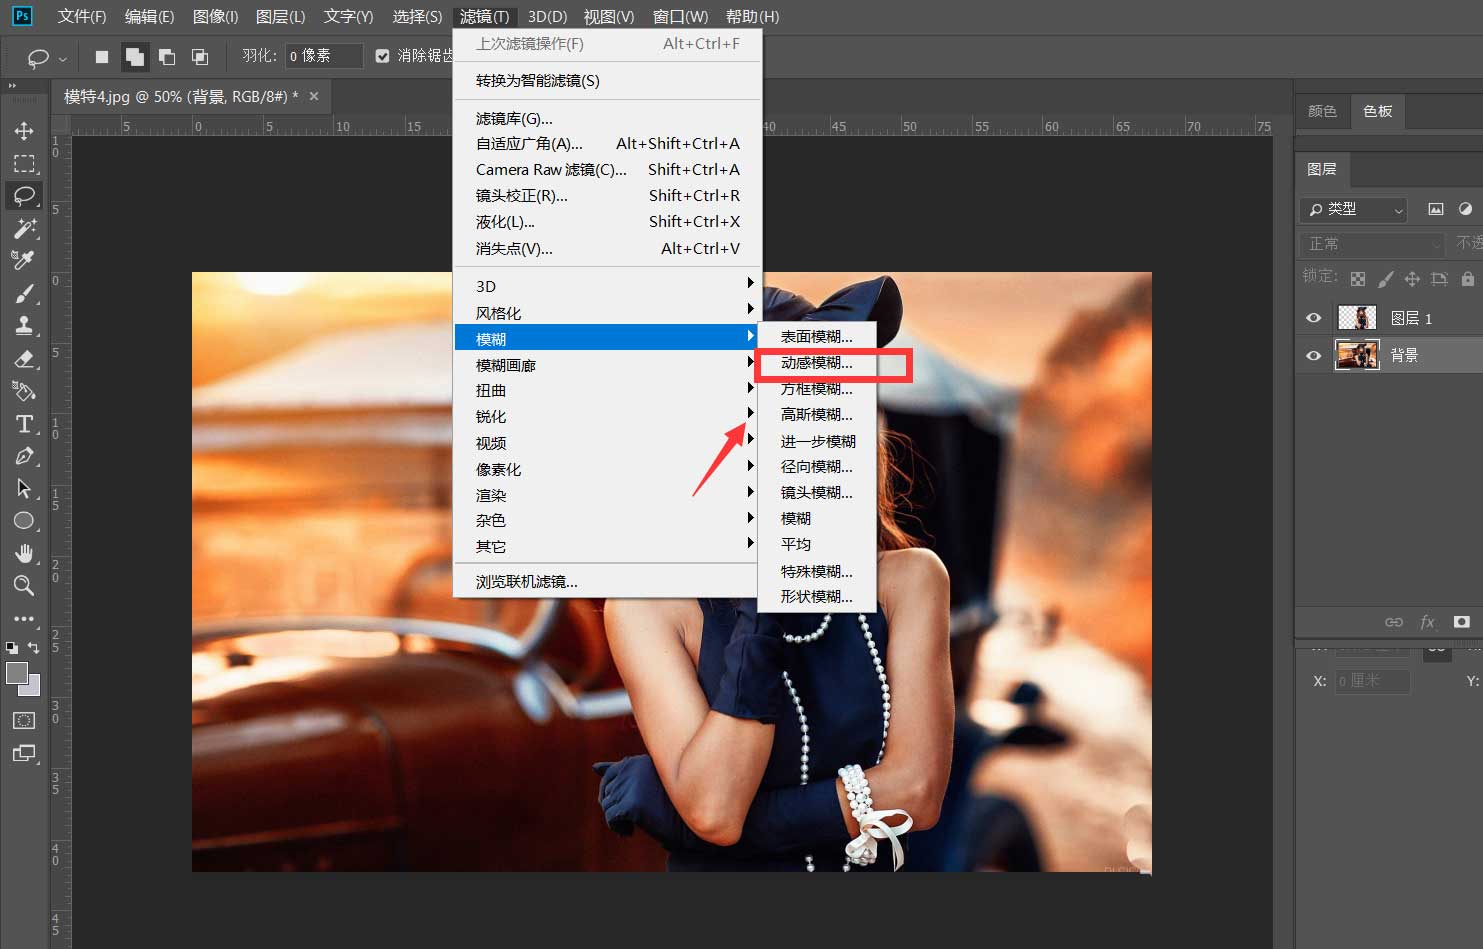
Task: Hide 背景 layer visibility eye
Action: click(1314, 355)
